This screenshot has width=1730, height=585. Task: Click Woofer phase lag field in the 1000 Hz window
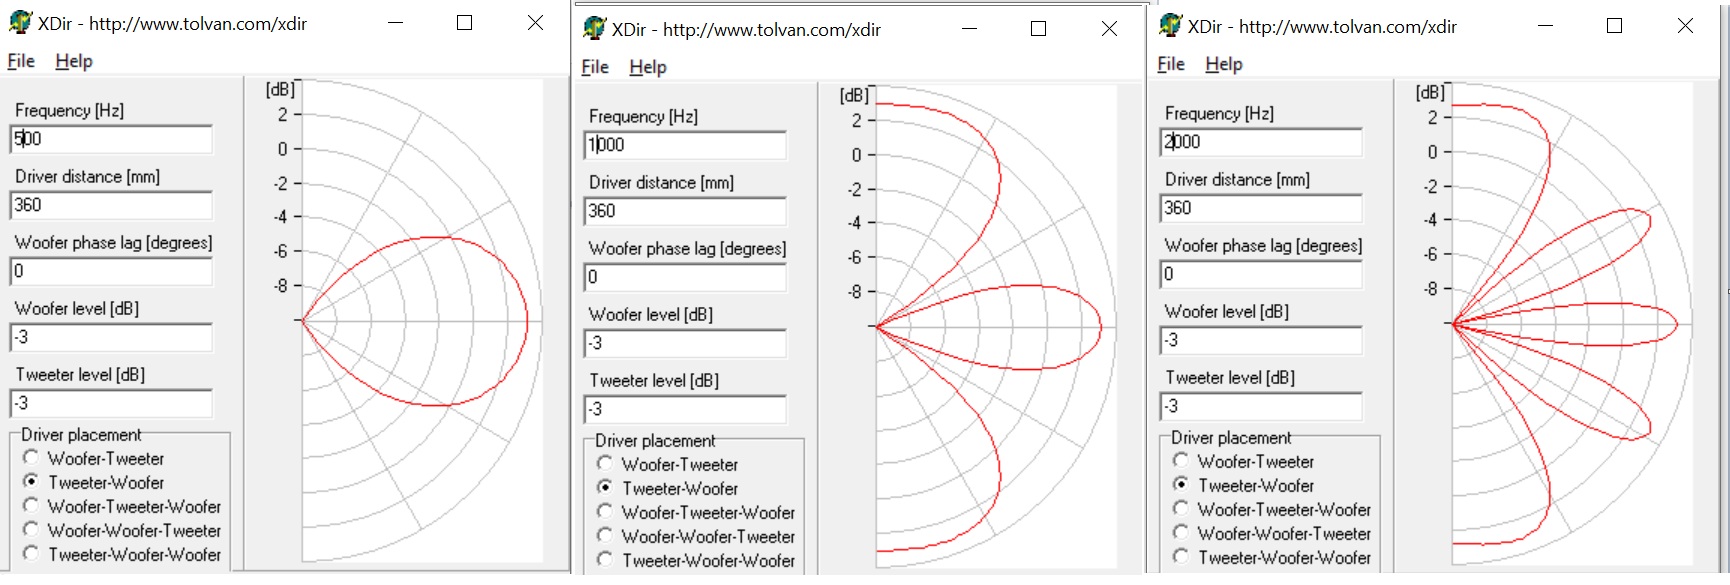pyautogui.click(x=685, y=277)
